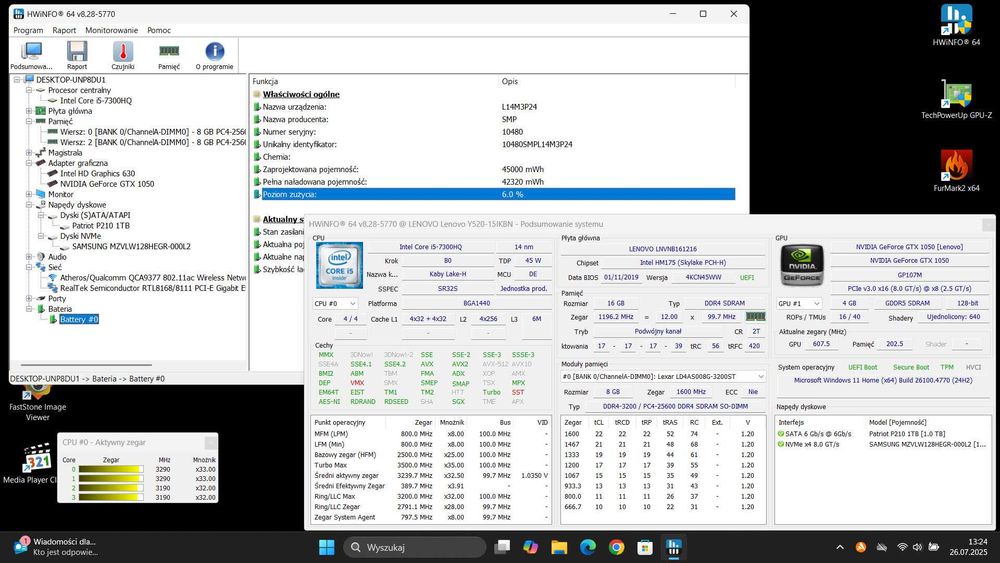The height and width of the screenshot is (563, 1000).
Task: Expand the Płyta główna tree node
Action: tap(29, 111)
